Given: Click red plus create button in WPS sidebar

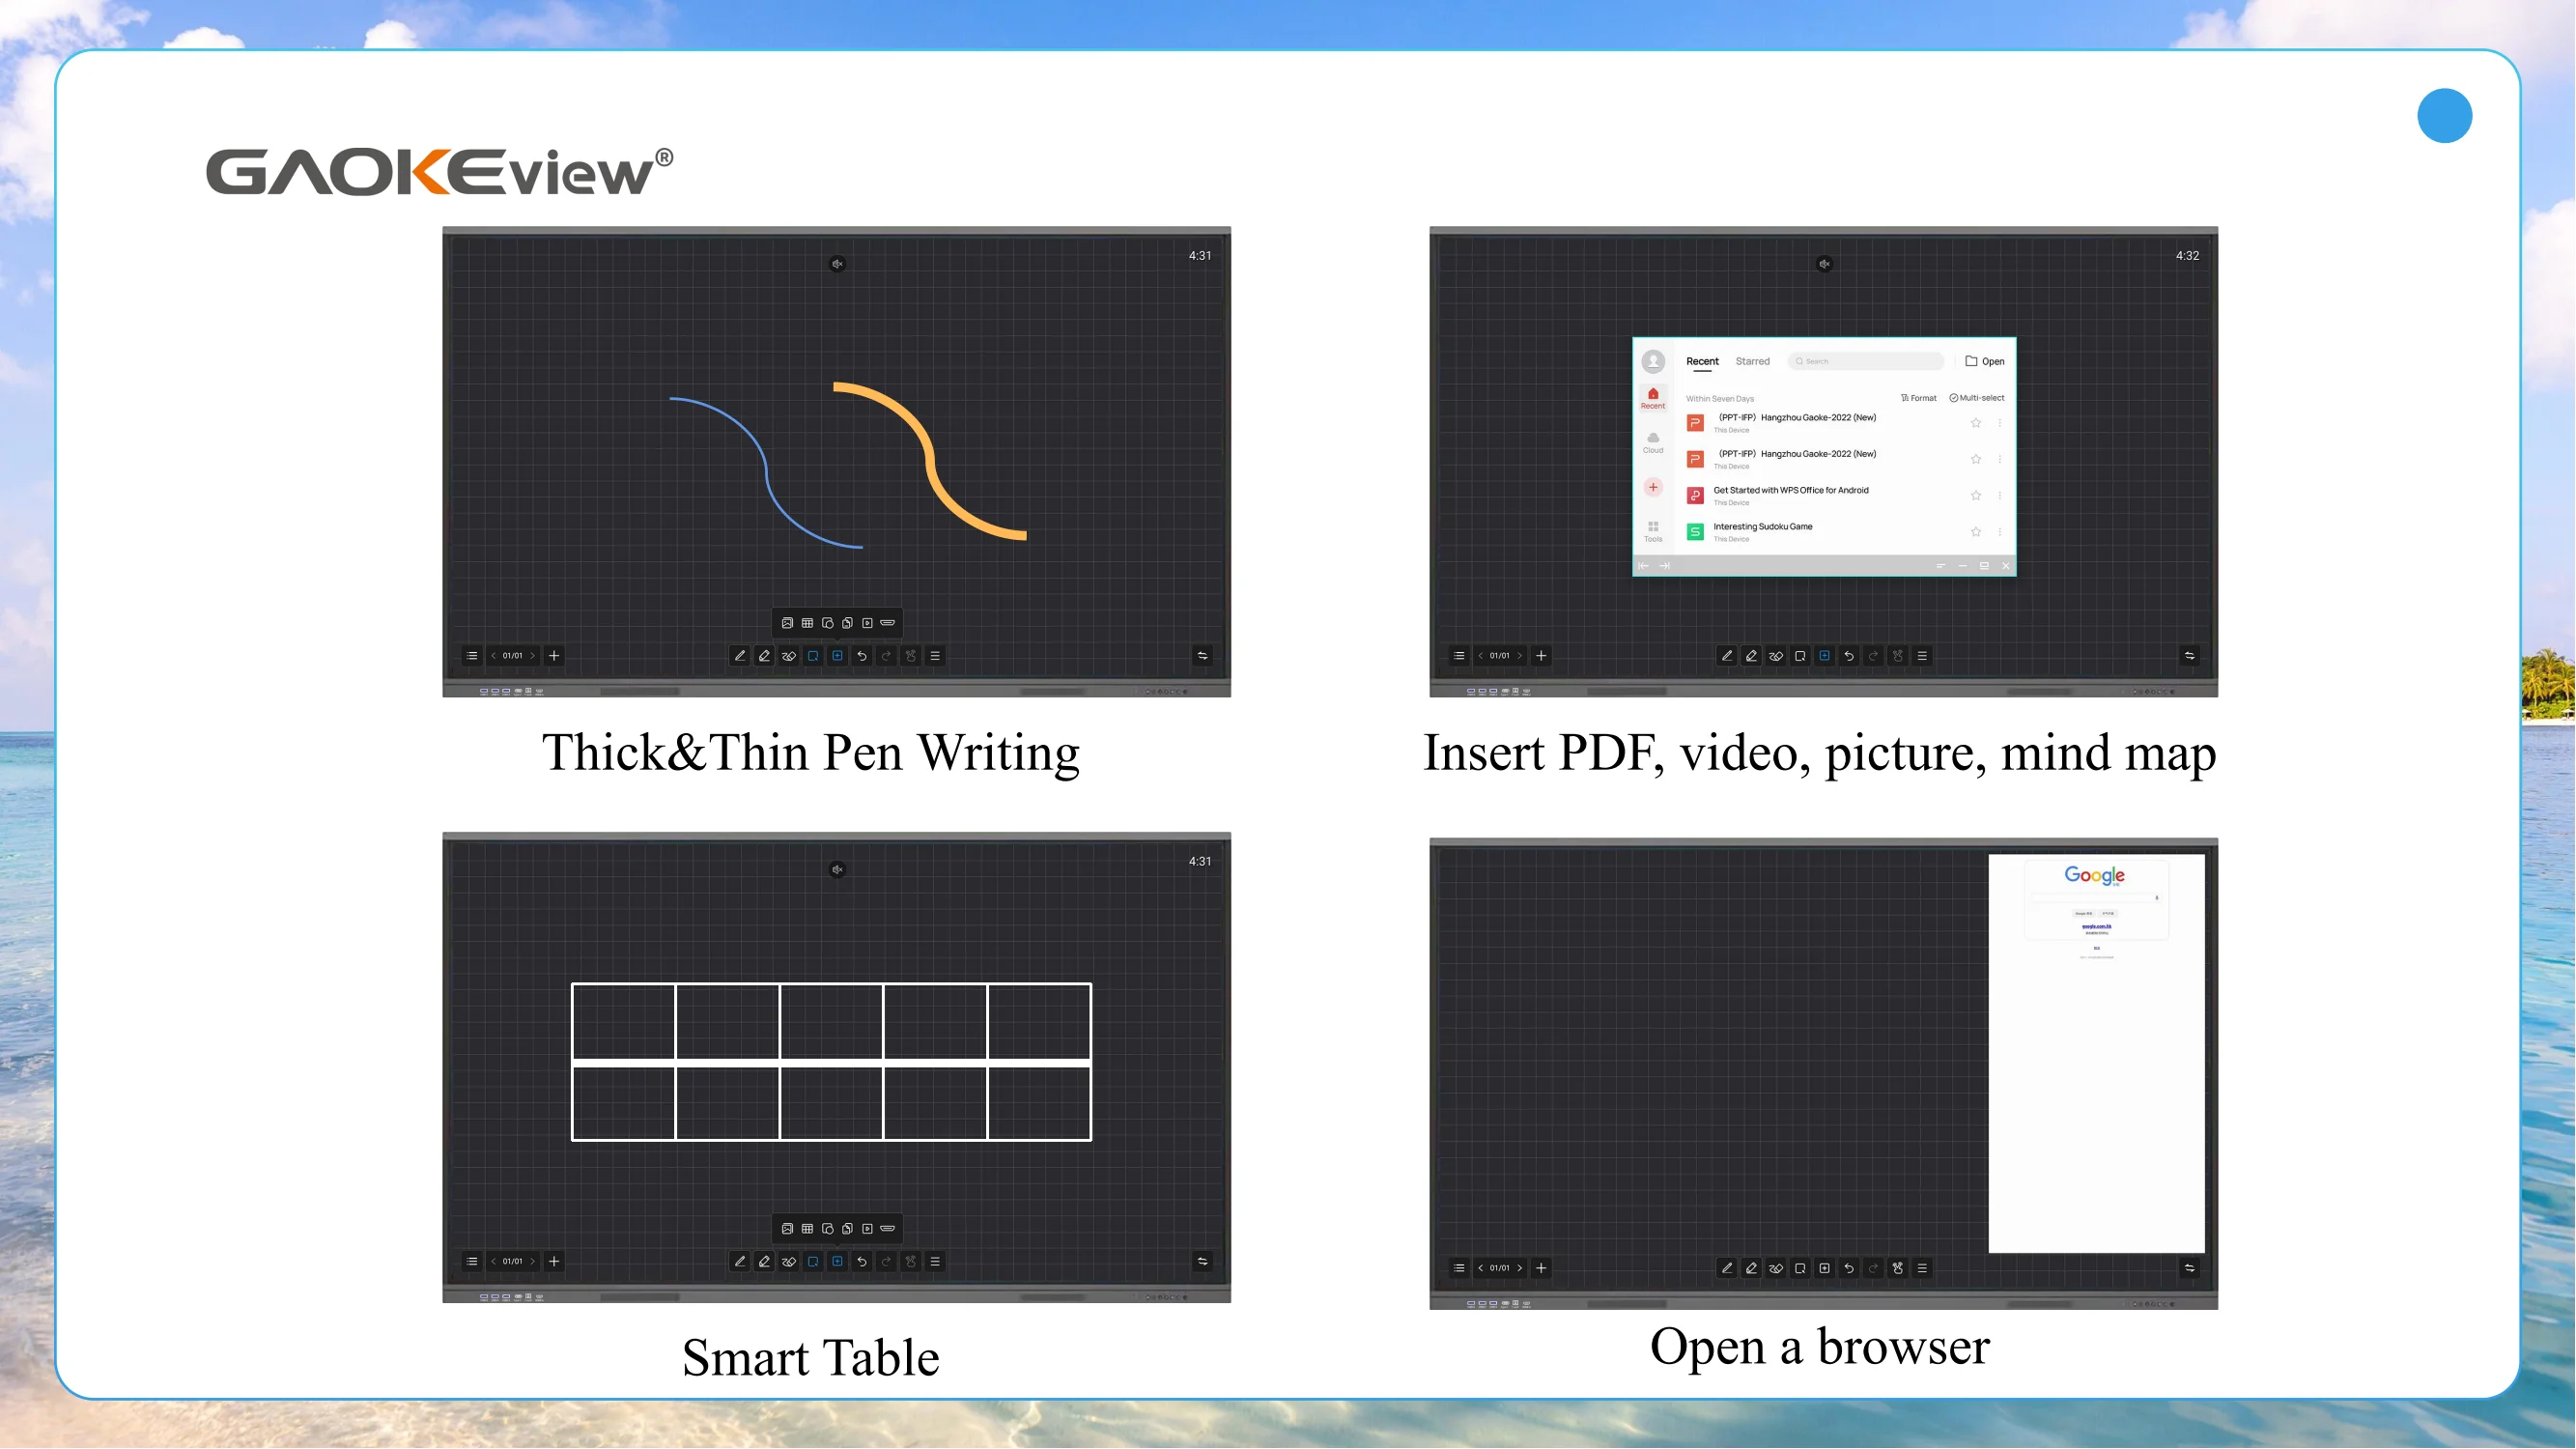Looking at the screenshot, I should click(1653, 487).
